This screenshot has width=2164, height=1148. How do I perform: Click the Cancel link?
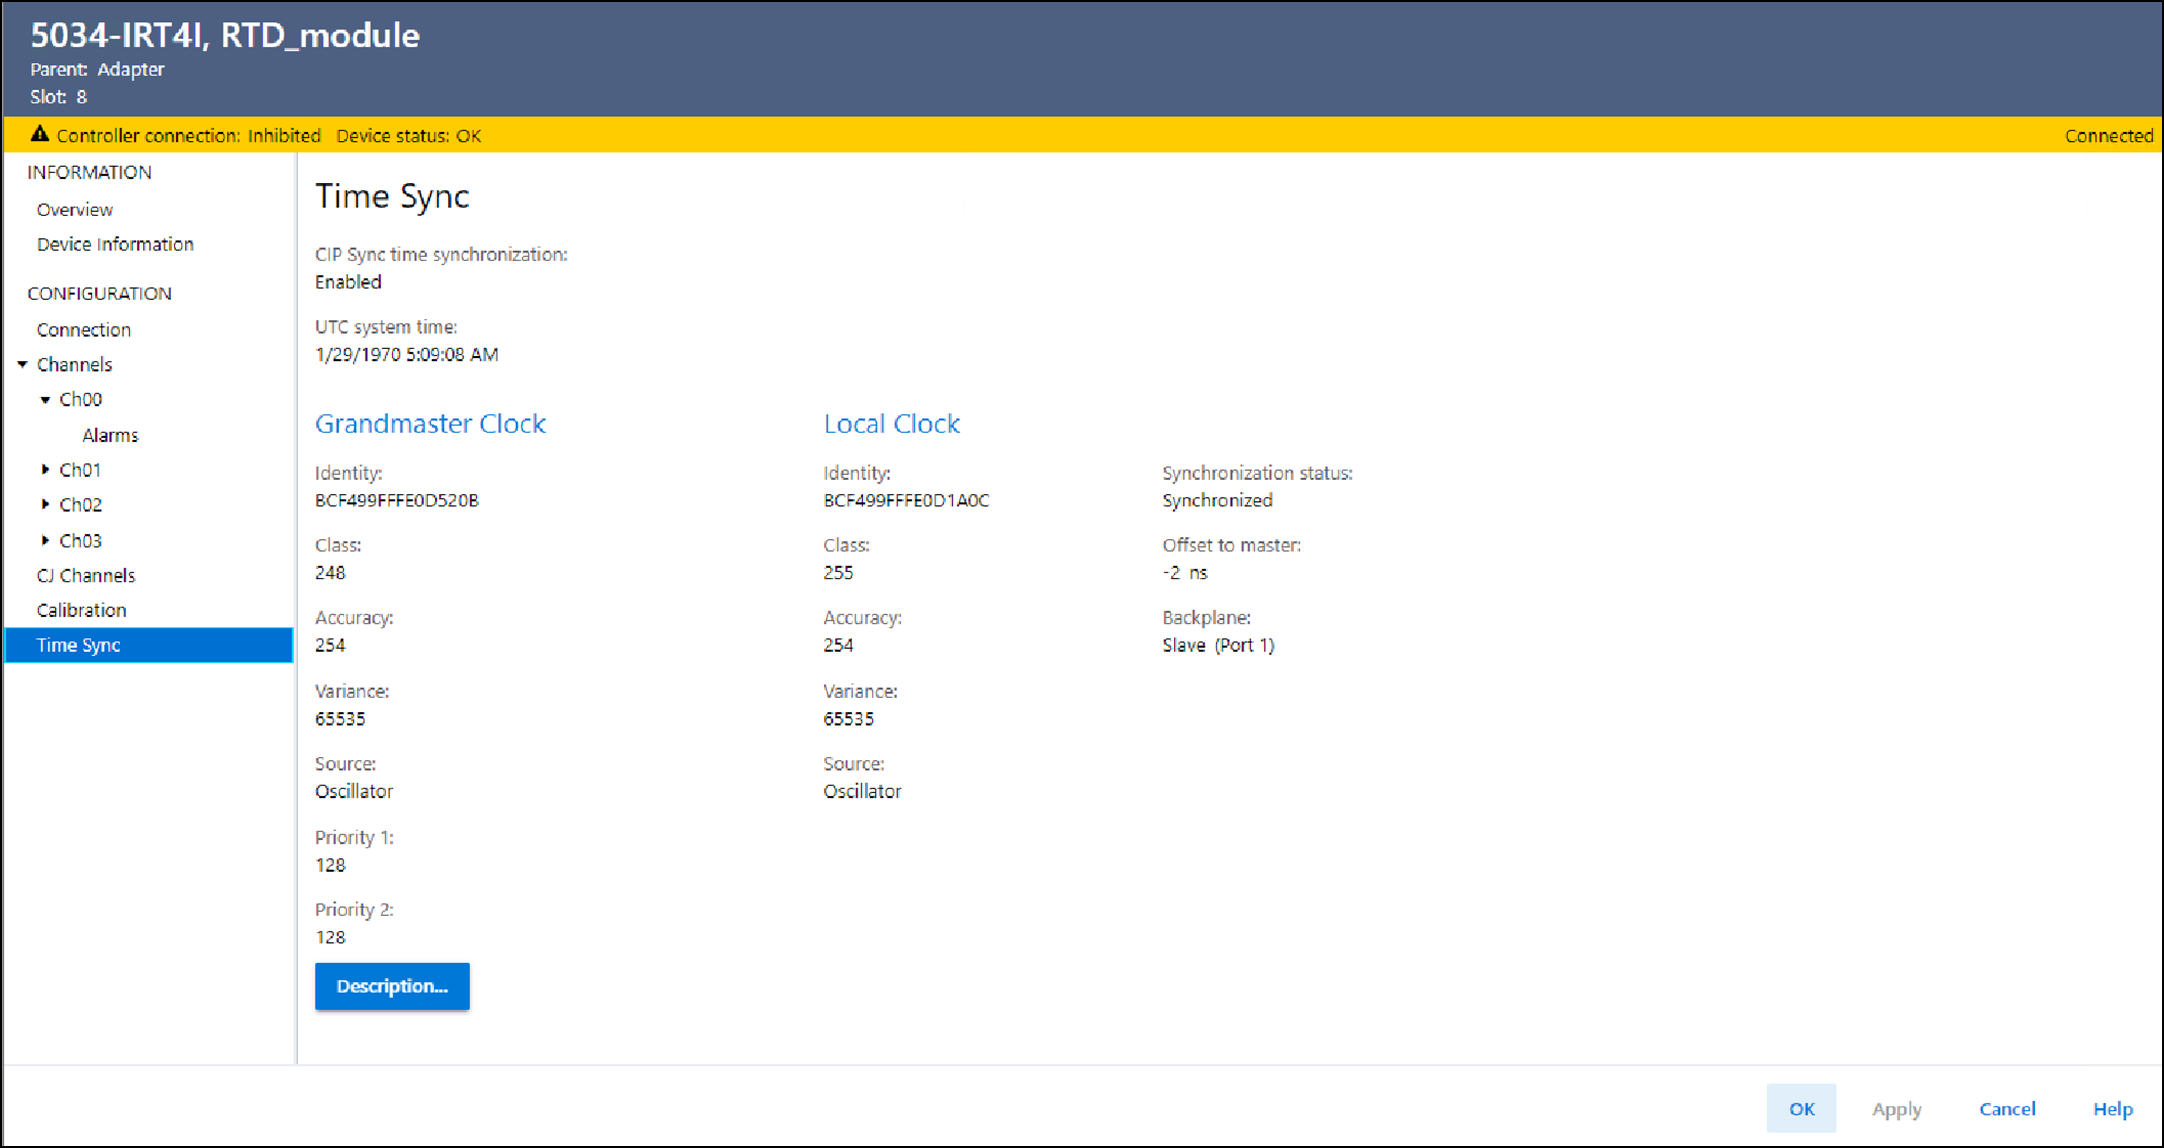click(2006, 1109)
